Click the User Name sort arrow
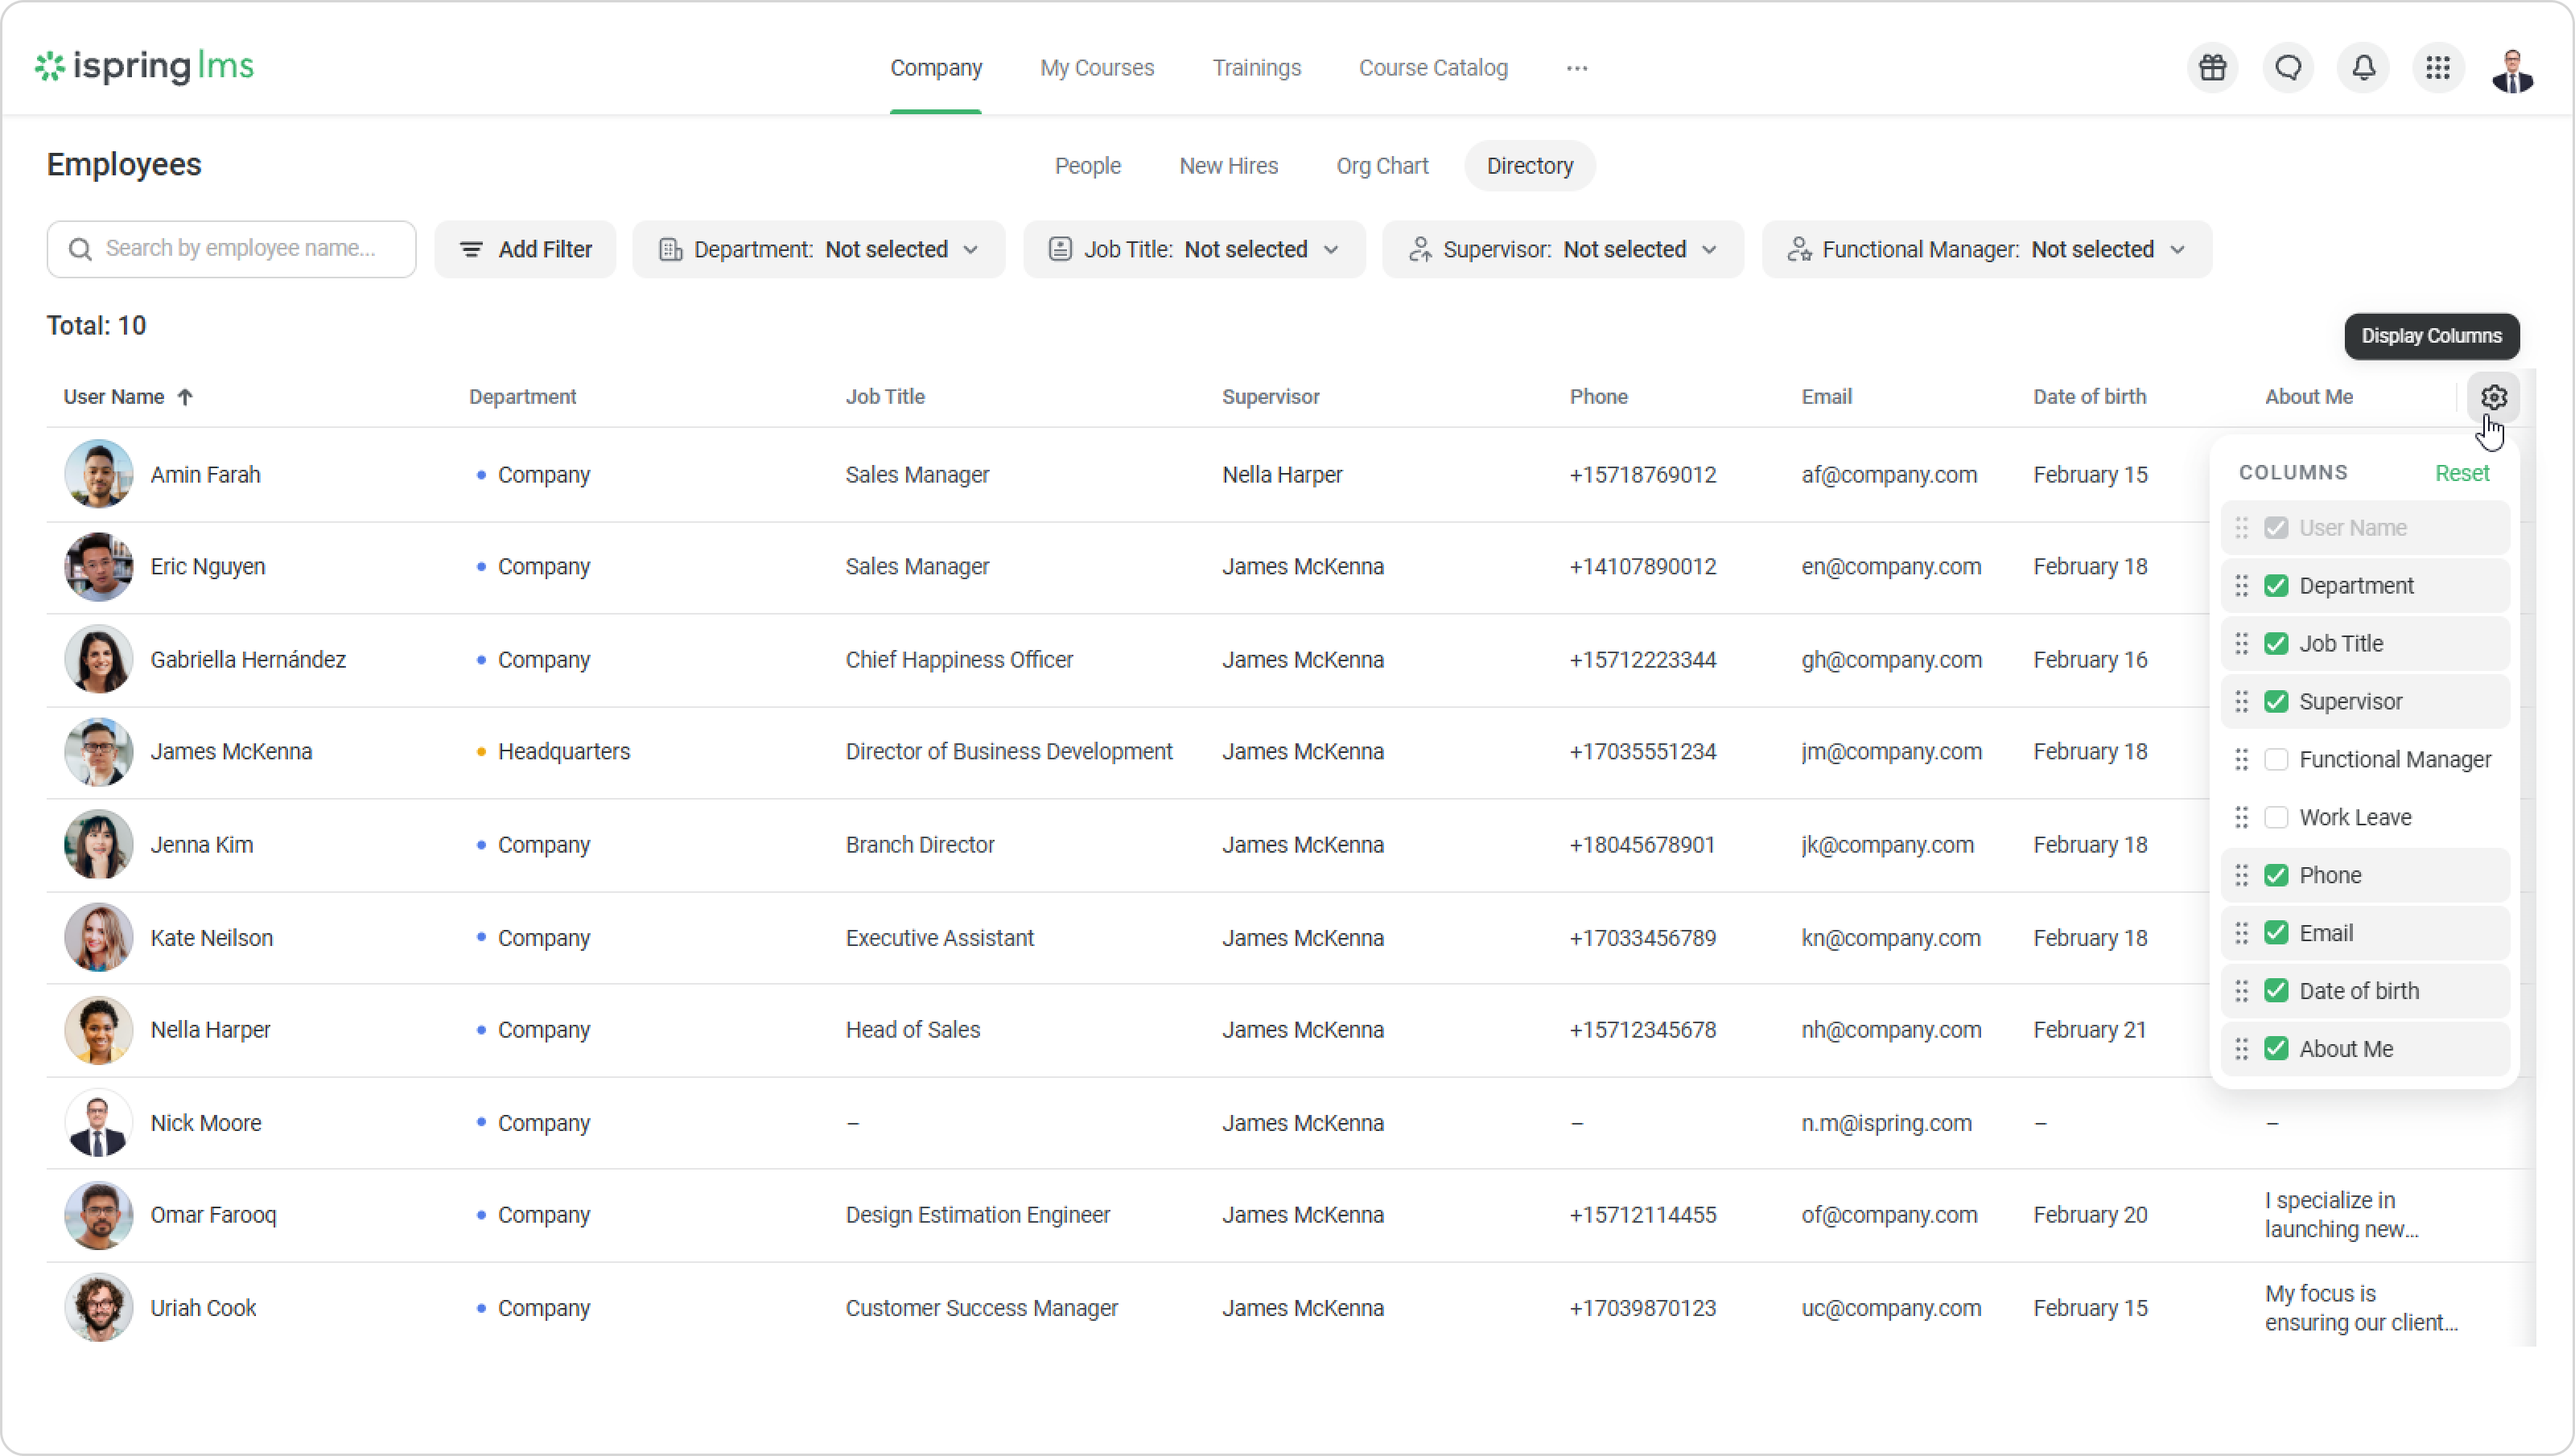Screen dimensions: 2575x1456 tap(185, 397)
